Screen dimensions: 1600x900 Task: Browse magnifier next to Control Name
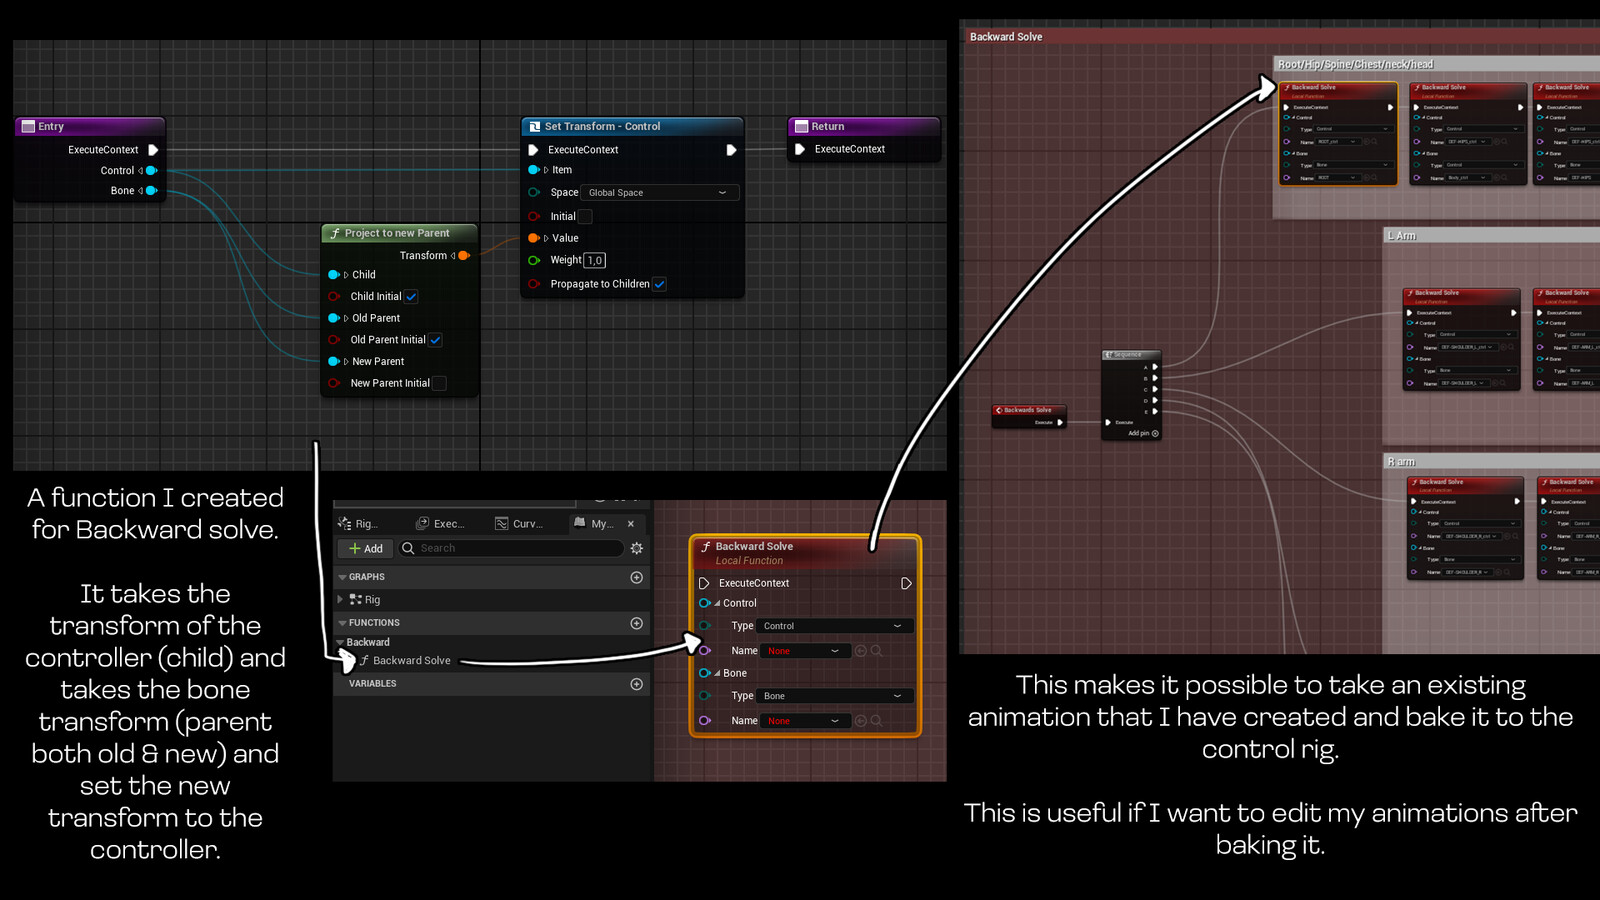(x=876, y=651)
